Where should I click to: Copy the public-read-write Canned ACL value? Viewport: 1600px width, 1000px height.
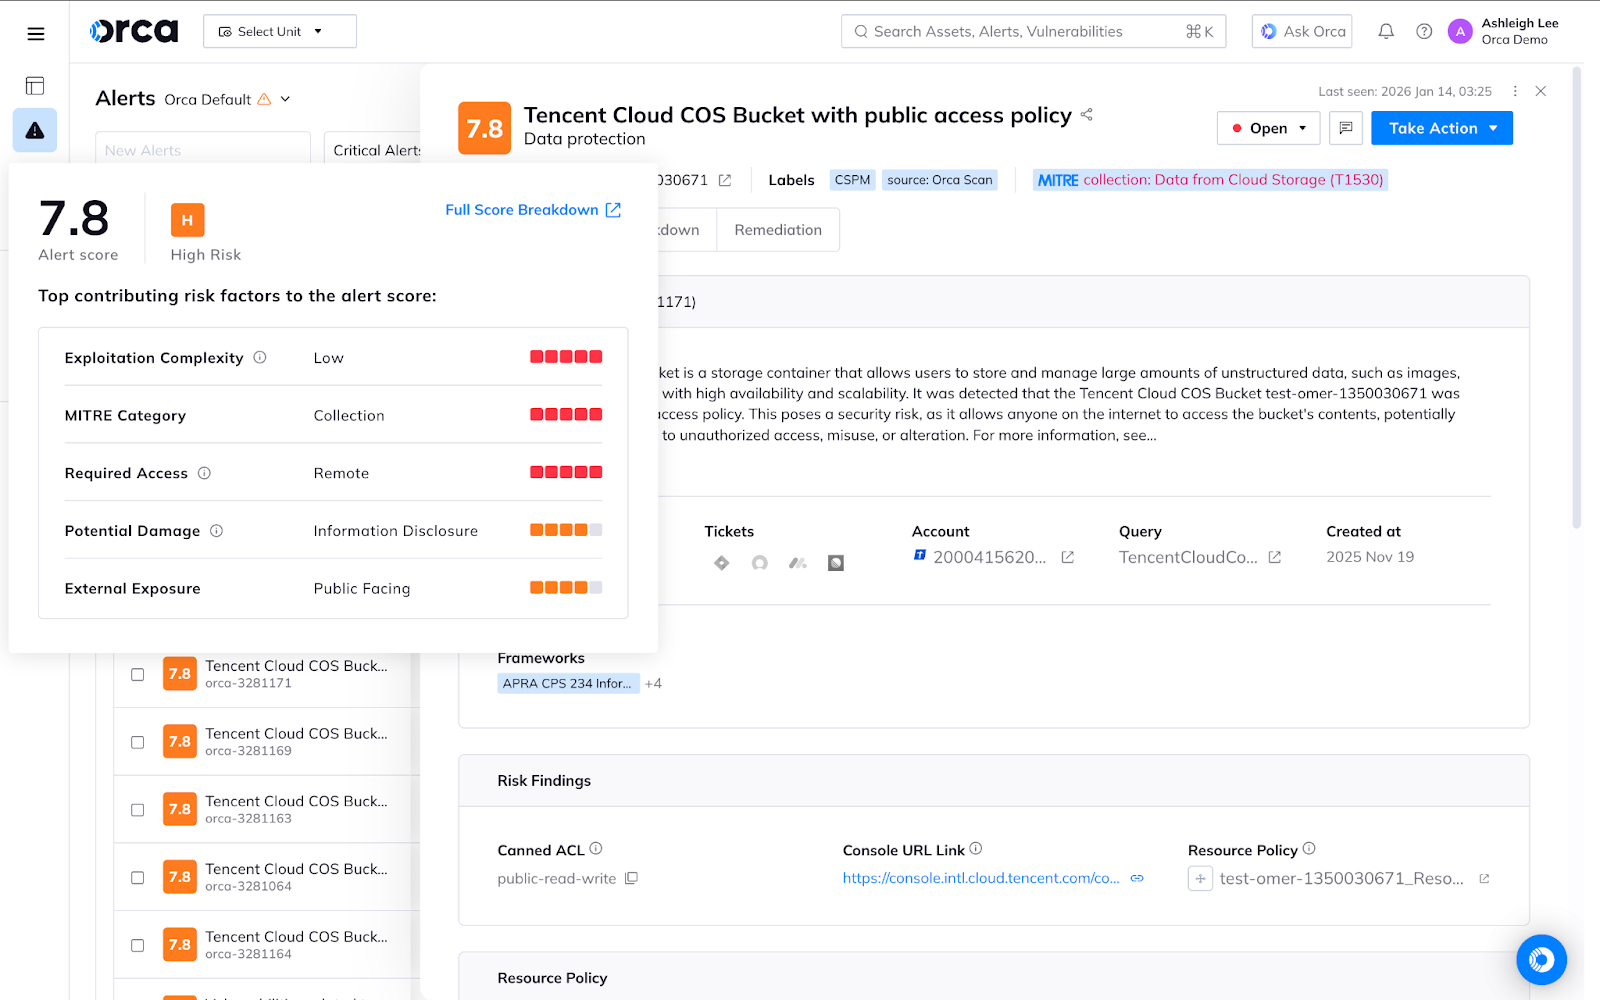631,878
